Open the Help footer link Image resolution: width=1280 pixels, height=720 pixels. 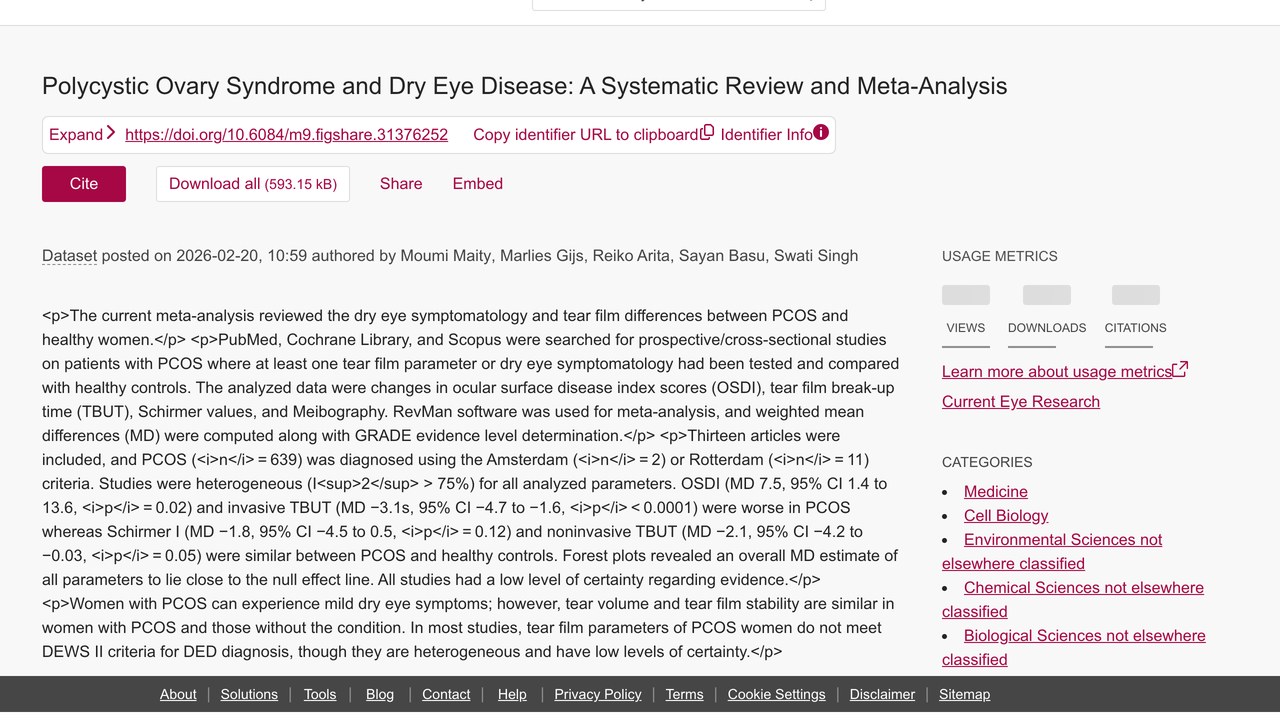pos(512,694)
